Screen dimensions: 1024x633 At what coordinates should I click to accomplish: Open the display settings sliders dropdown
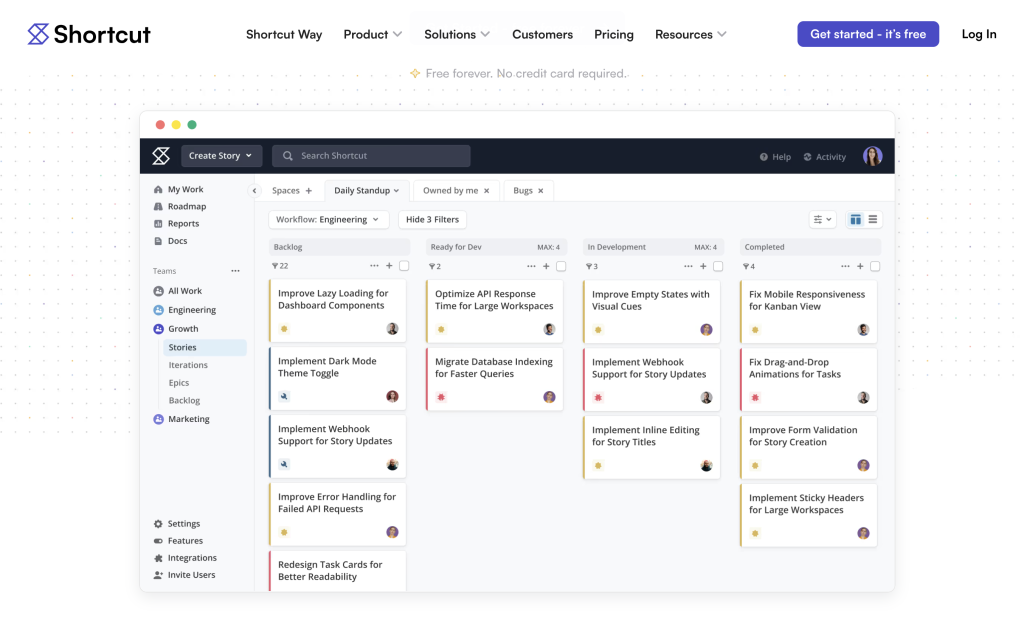822,220
